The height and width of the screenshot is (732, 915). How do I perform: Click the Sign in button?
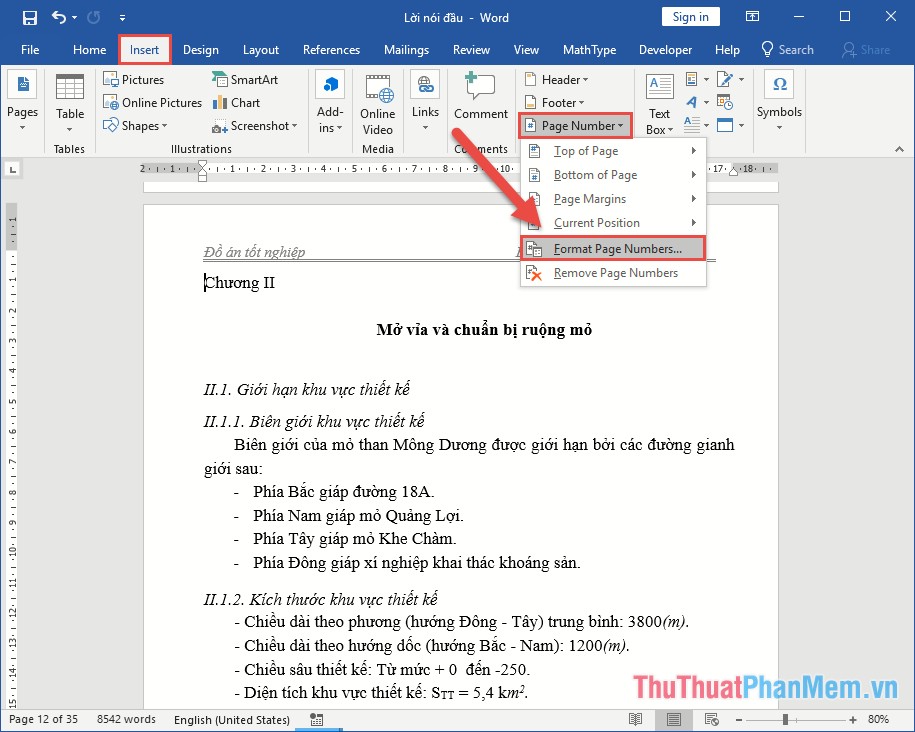690,16
